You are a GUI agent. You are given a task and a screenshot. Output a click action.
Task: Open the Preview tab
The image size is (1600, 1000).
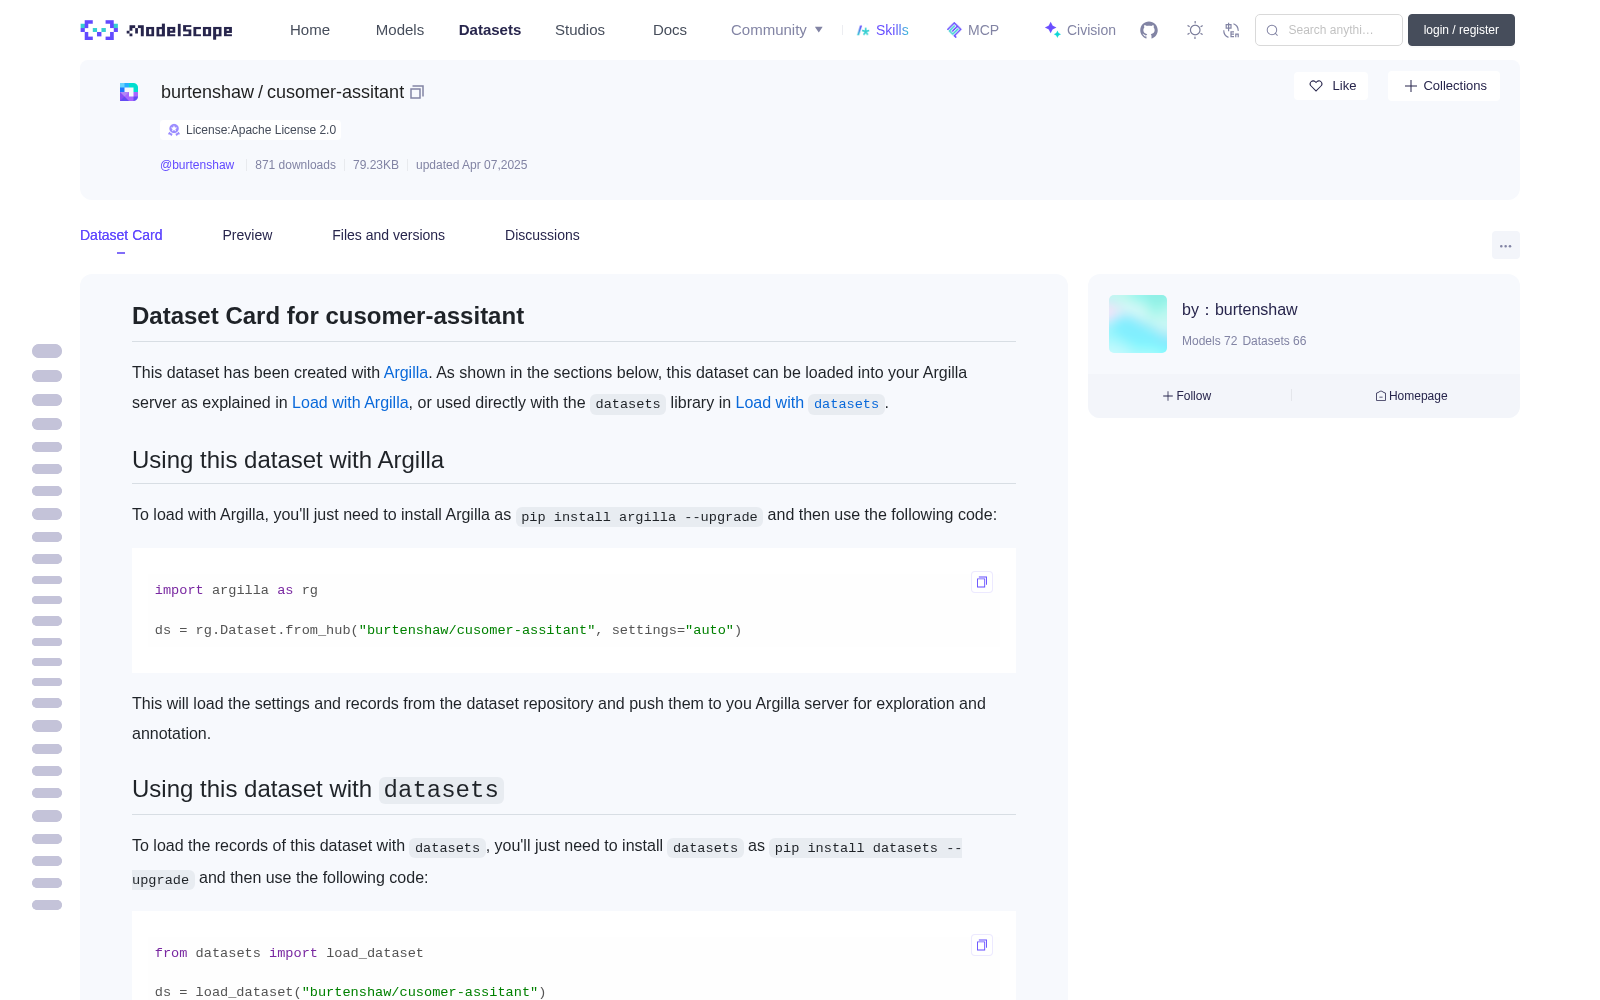coord(247,235)
